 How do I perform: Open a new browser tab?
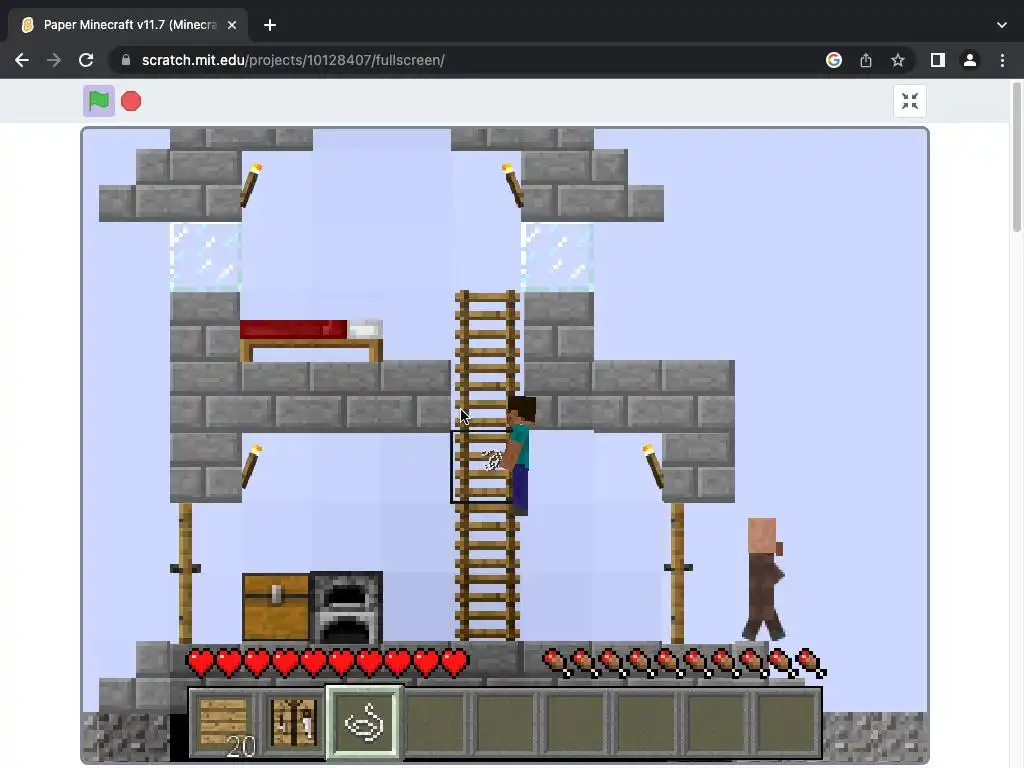[x=270, y=25]
